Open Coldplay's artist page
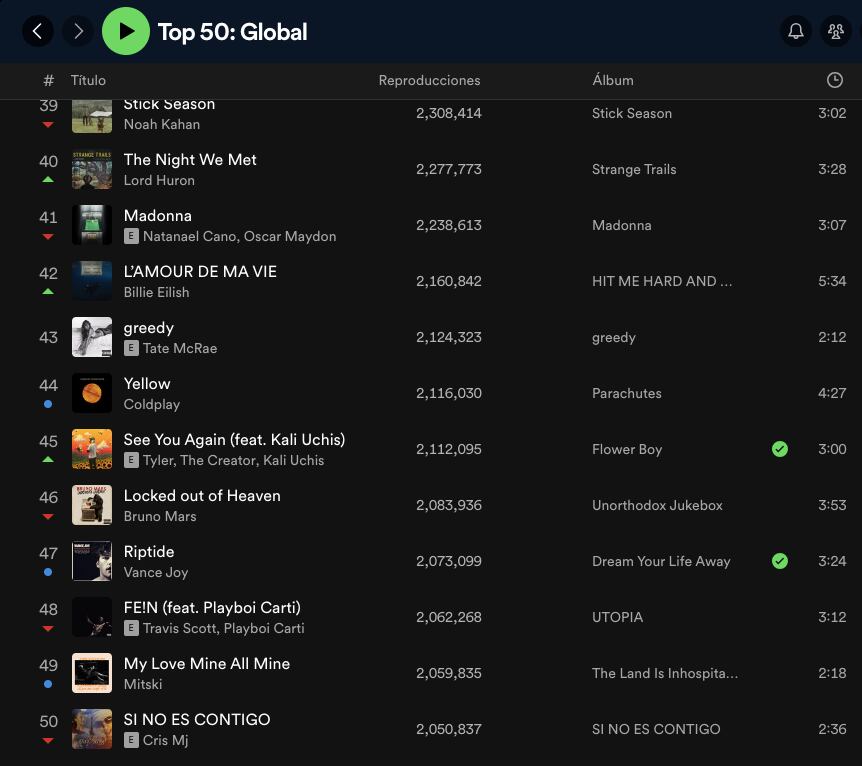862x766 pixels. pyautogui.click(x=156, y=404)
